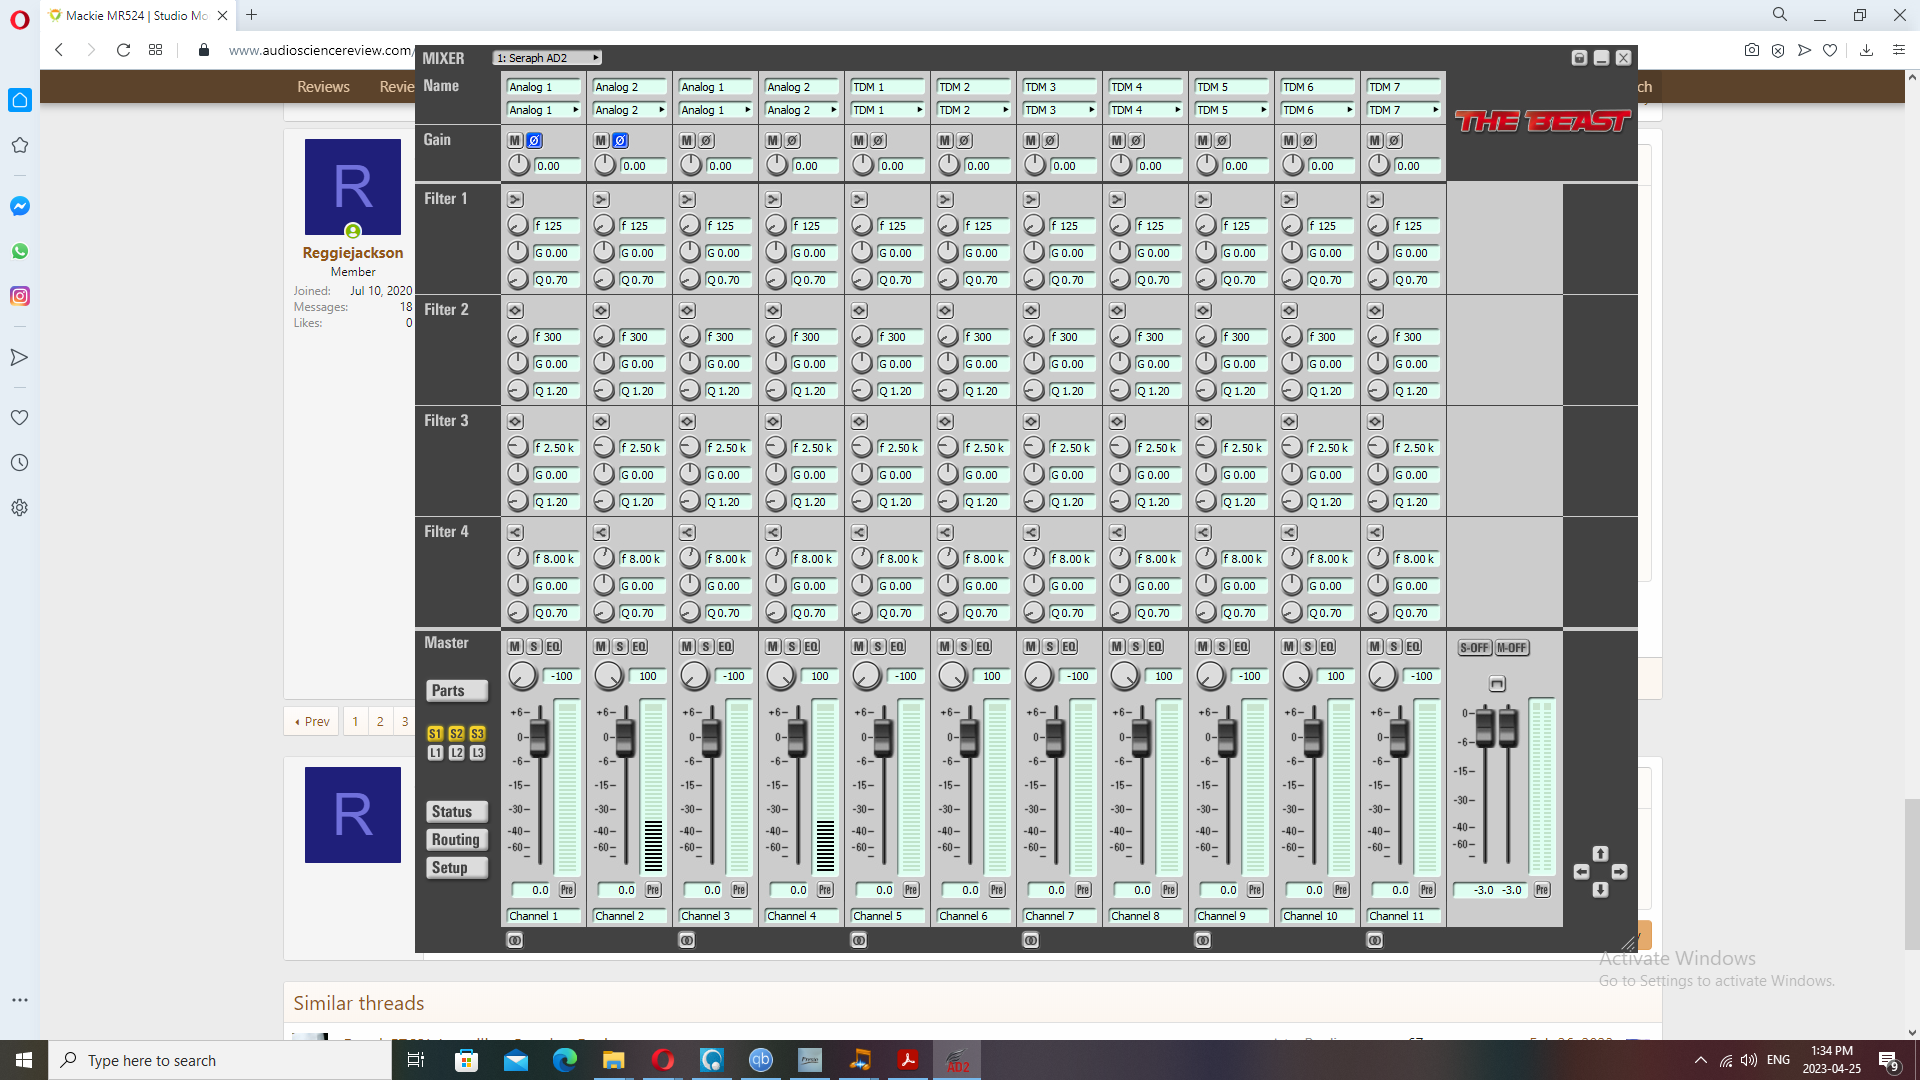Image resolution: width=1920 pixels, height=1080 pixels.
Task: Open TDM 5 input source dropdown
Action: [1231, 110]
